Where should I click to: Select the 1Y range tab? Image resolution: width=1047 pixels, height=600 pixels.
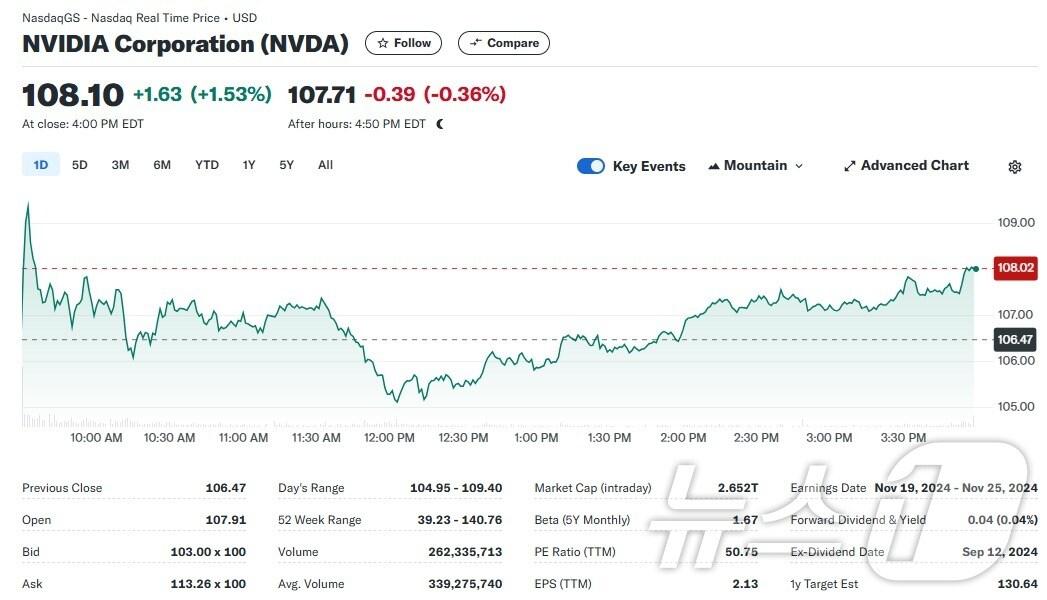tap(249, 165)
